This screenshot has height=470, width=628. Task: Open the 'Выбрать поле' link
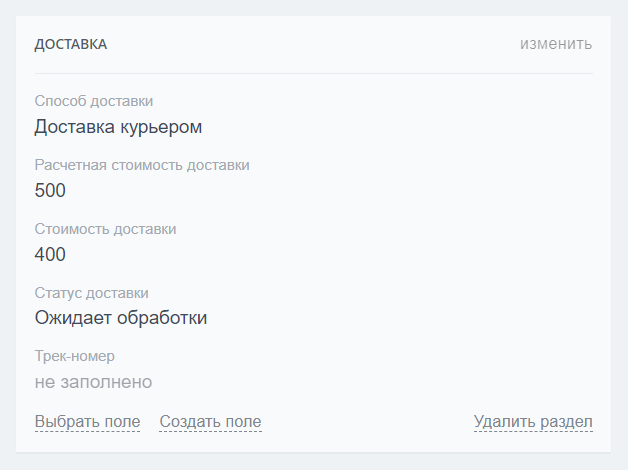coord(87,422)
